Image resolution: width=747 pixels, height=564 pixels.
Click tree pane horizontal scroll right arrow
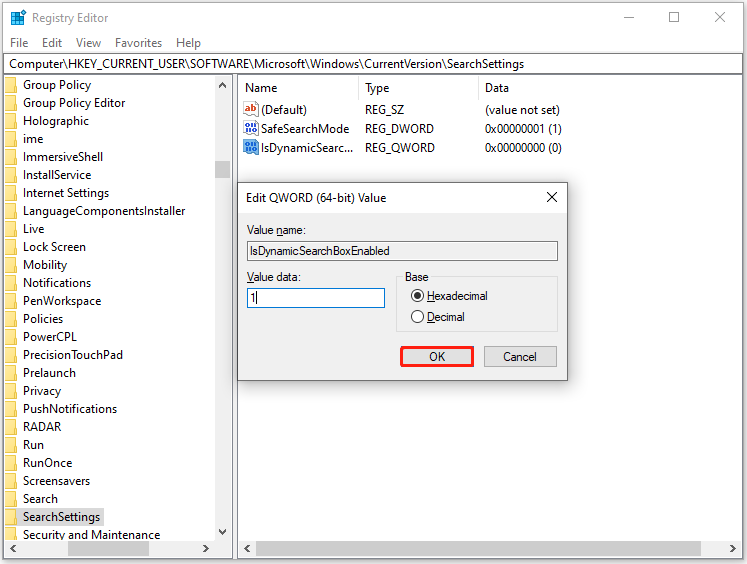pos(206,548)
